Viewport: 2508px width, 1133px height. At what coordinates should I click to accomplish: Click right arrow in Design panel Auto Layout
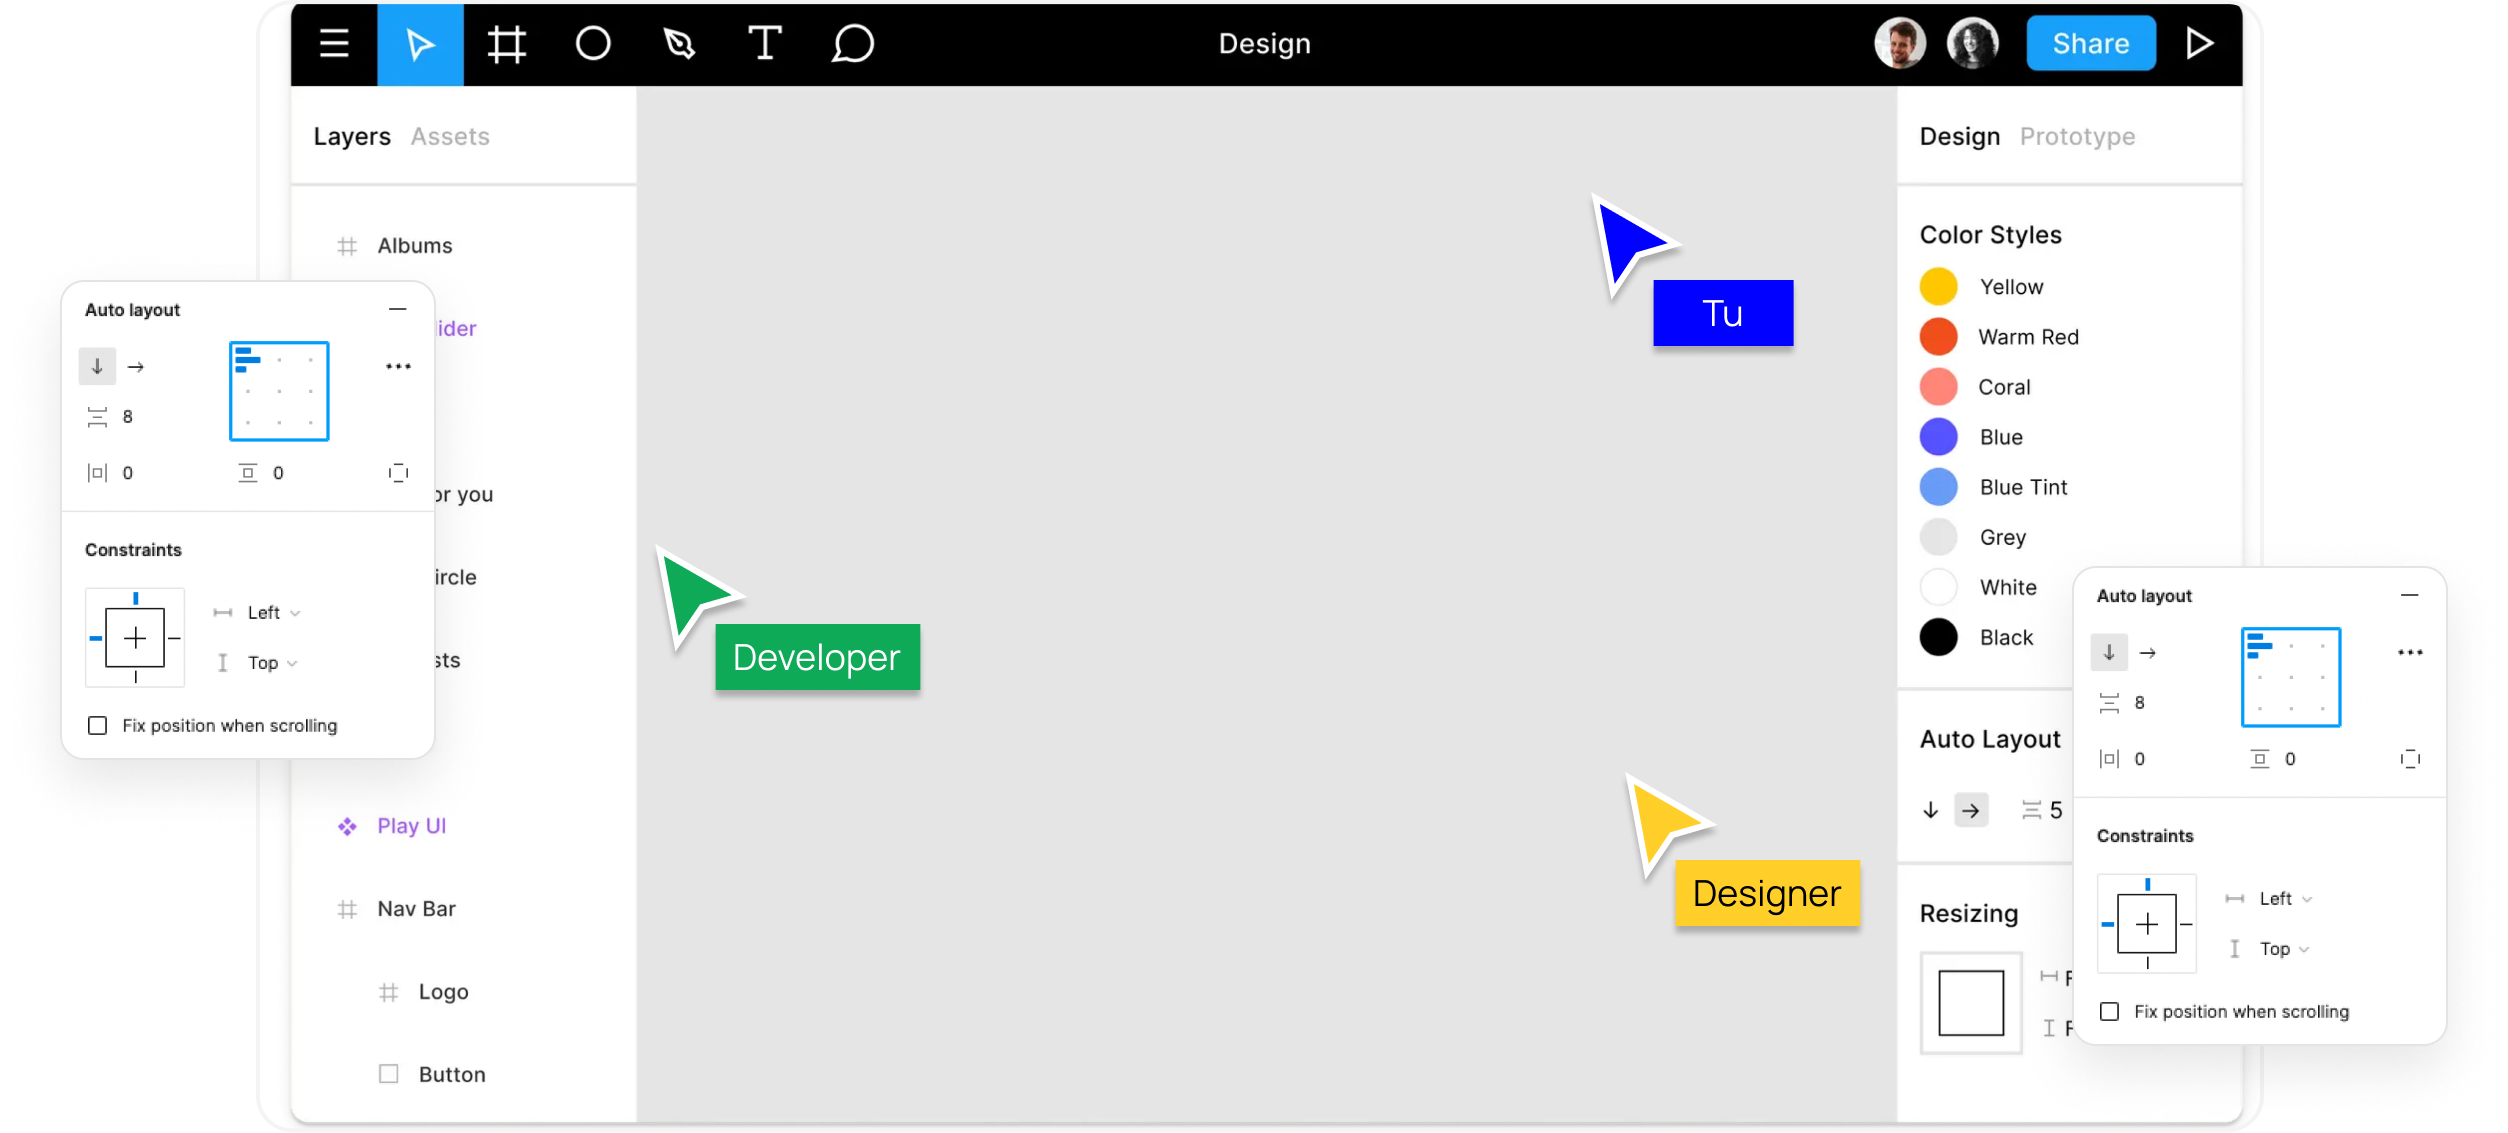pyautogui.click(x=1971, y=810)
